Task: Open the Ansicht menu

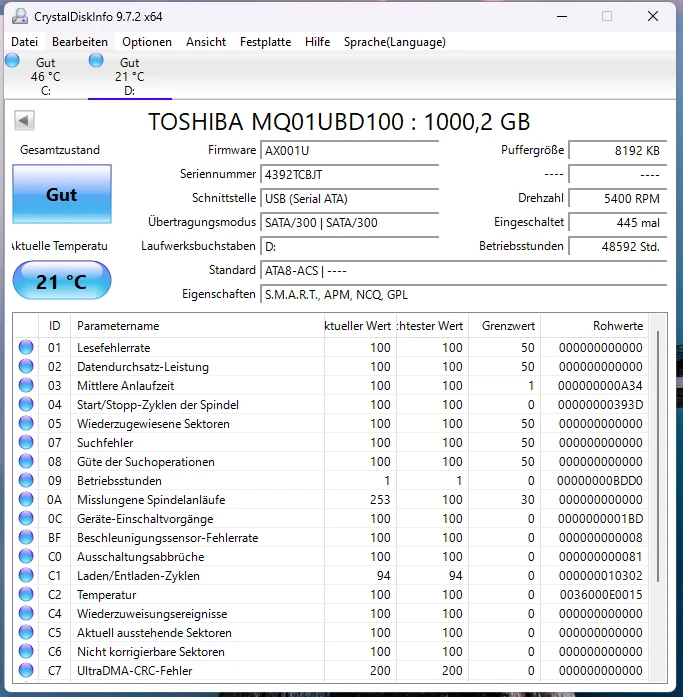Action: point(206,42)
